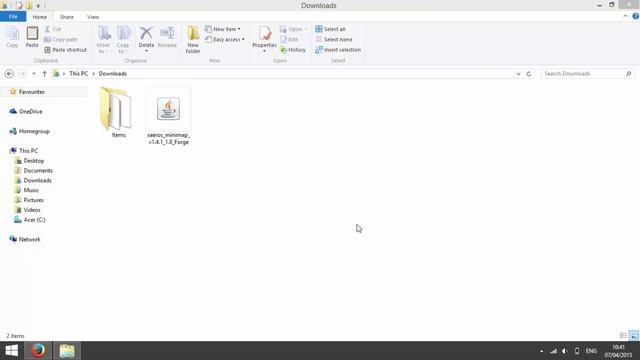Select Network in the navigation pane
640x360 pixels.
(x=25, y=239)
